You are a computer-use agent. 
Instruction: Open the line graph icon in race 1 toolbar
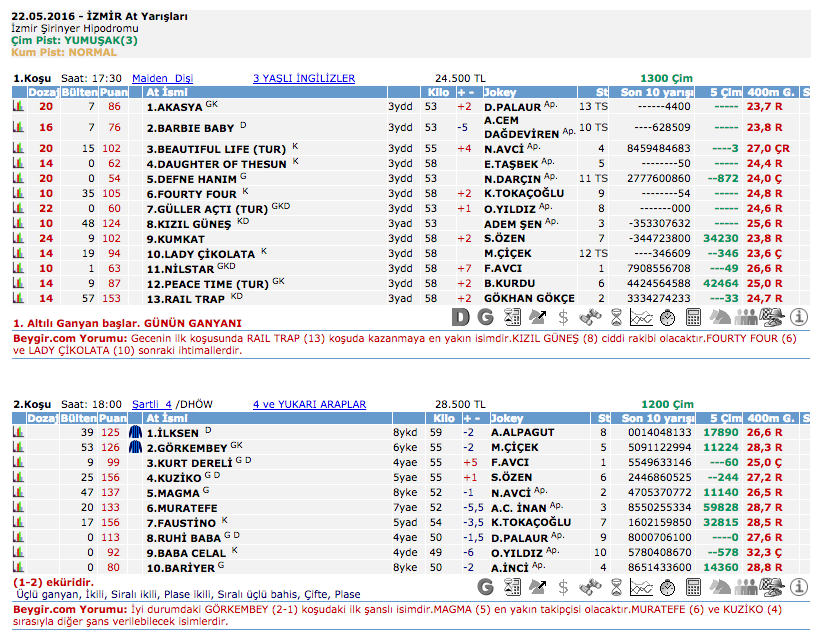click(642, 317)
